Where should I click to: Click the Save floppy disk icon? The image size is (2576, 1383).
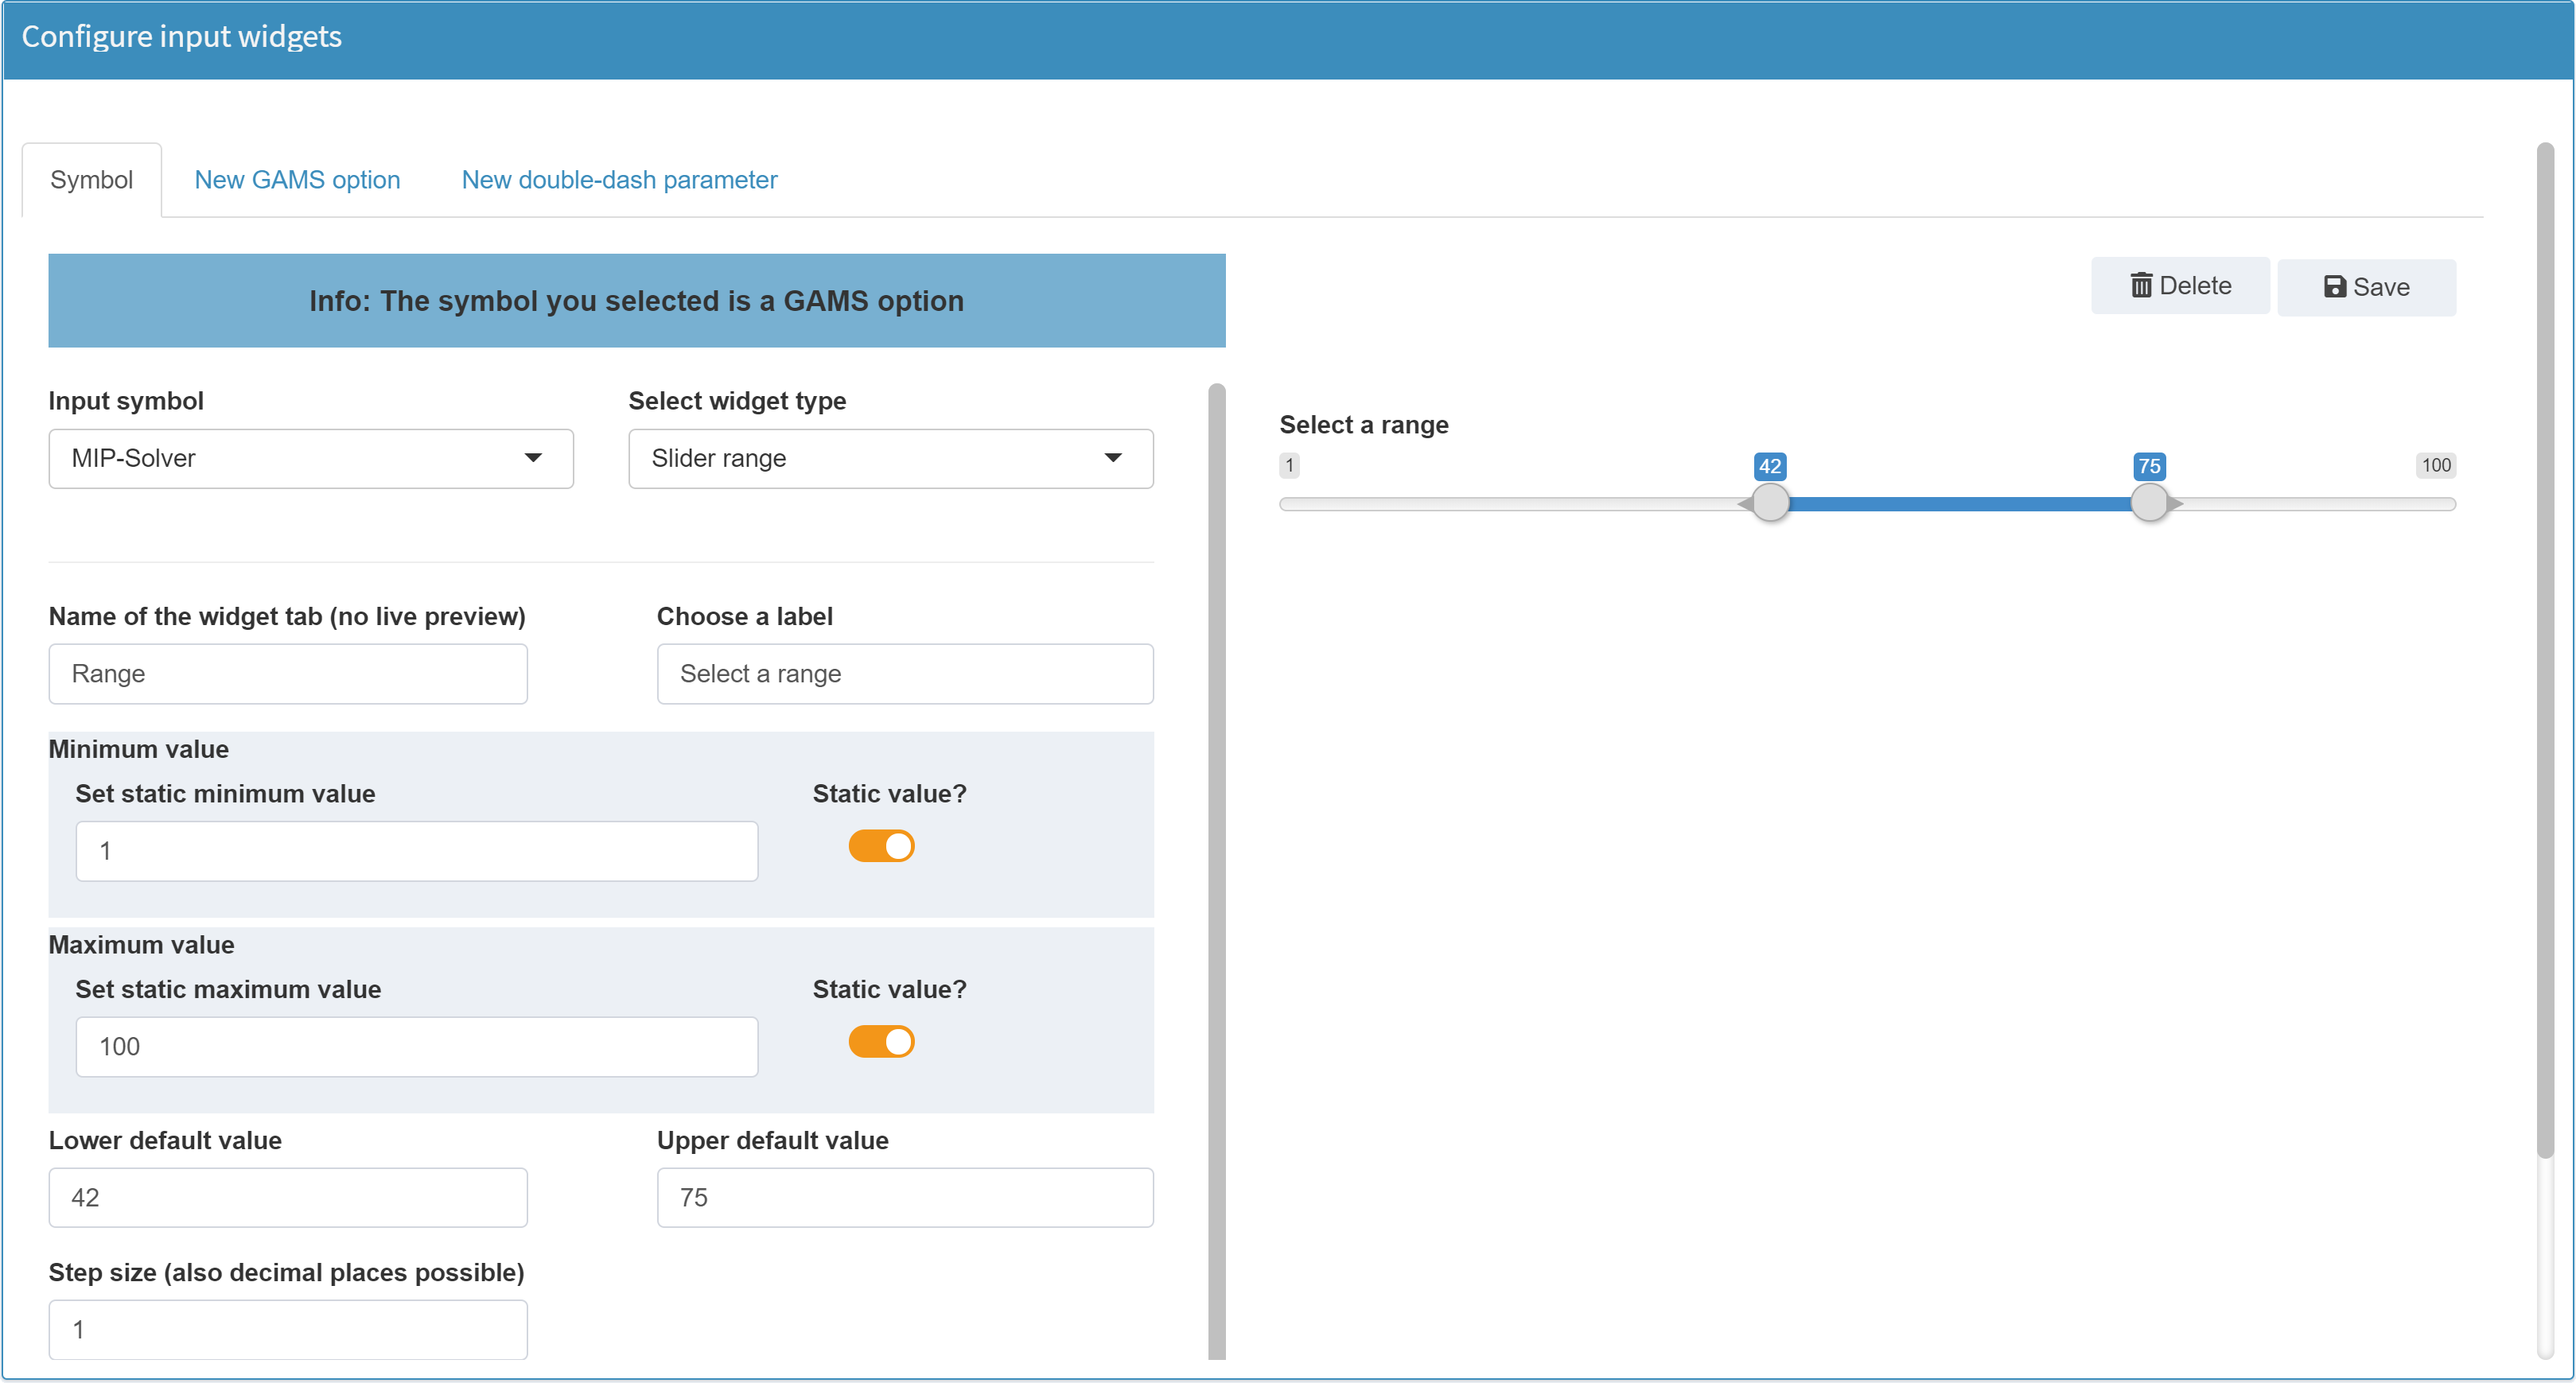[x=2334, y=287]
